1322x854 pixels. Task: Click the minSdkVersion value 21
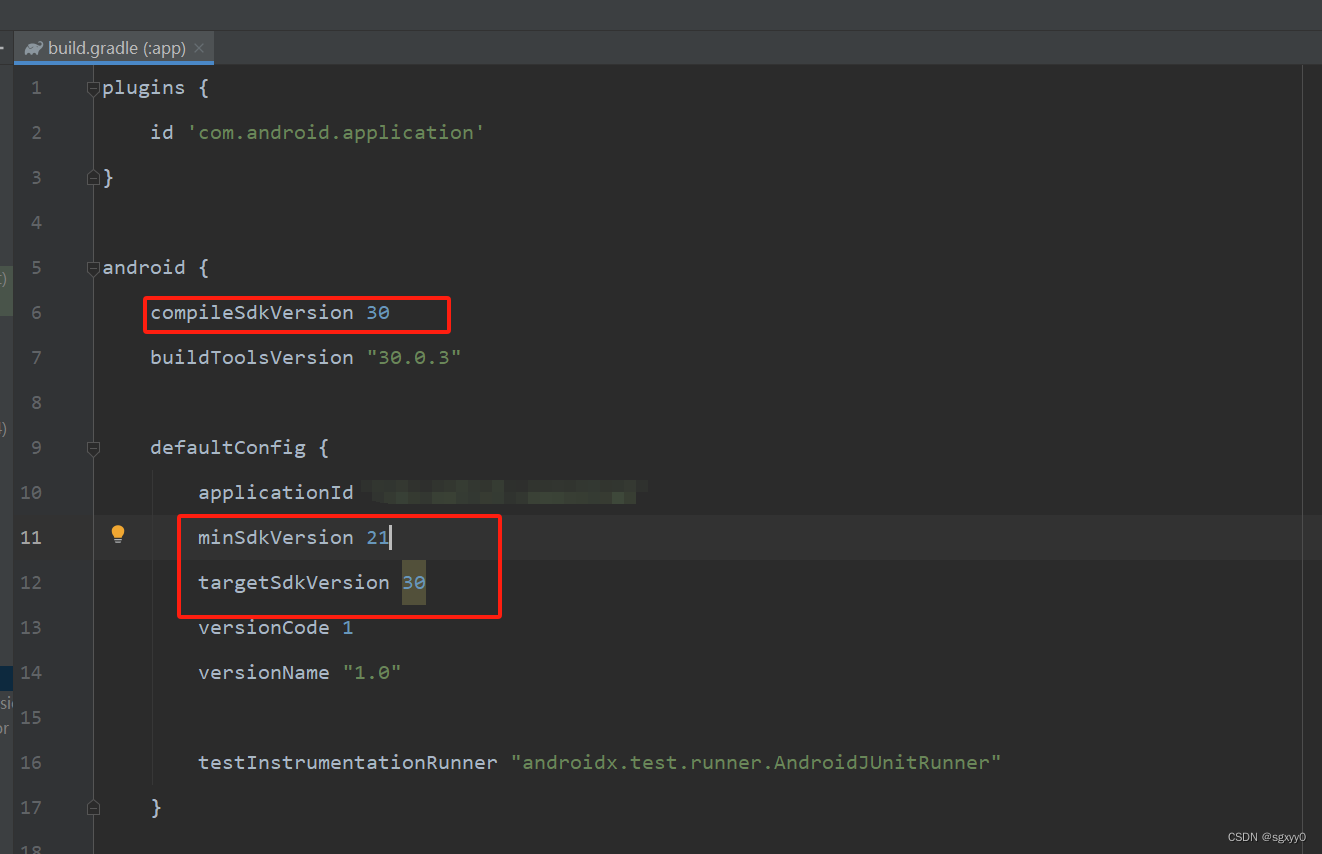(378, 537)
